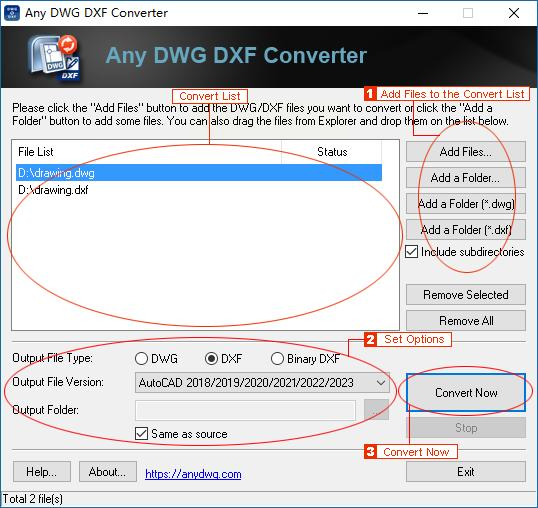The image size is (538, 508).
Task: Remove the selected file from list
Action: 466,295
